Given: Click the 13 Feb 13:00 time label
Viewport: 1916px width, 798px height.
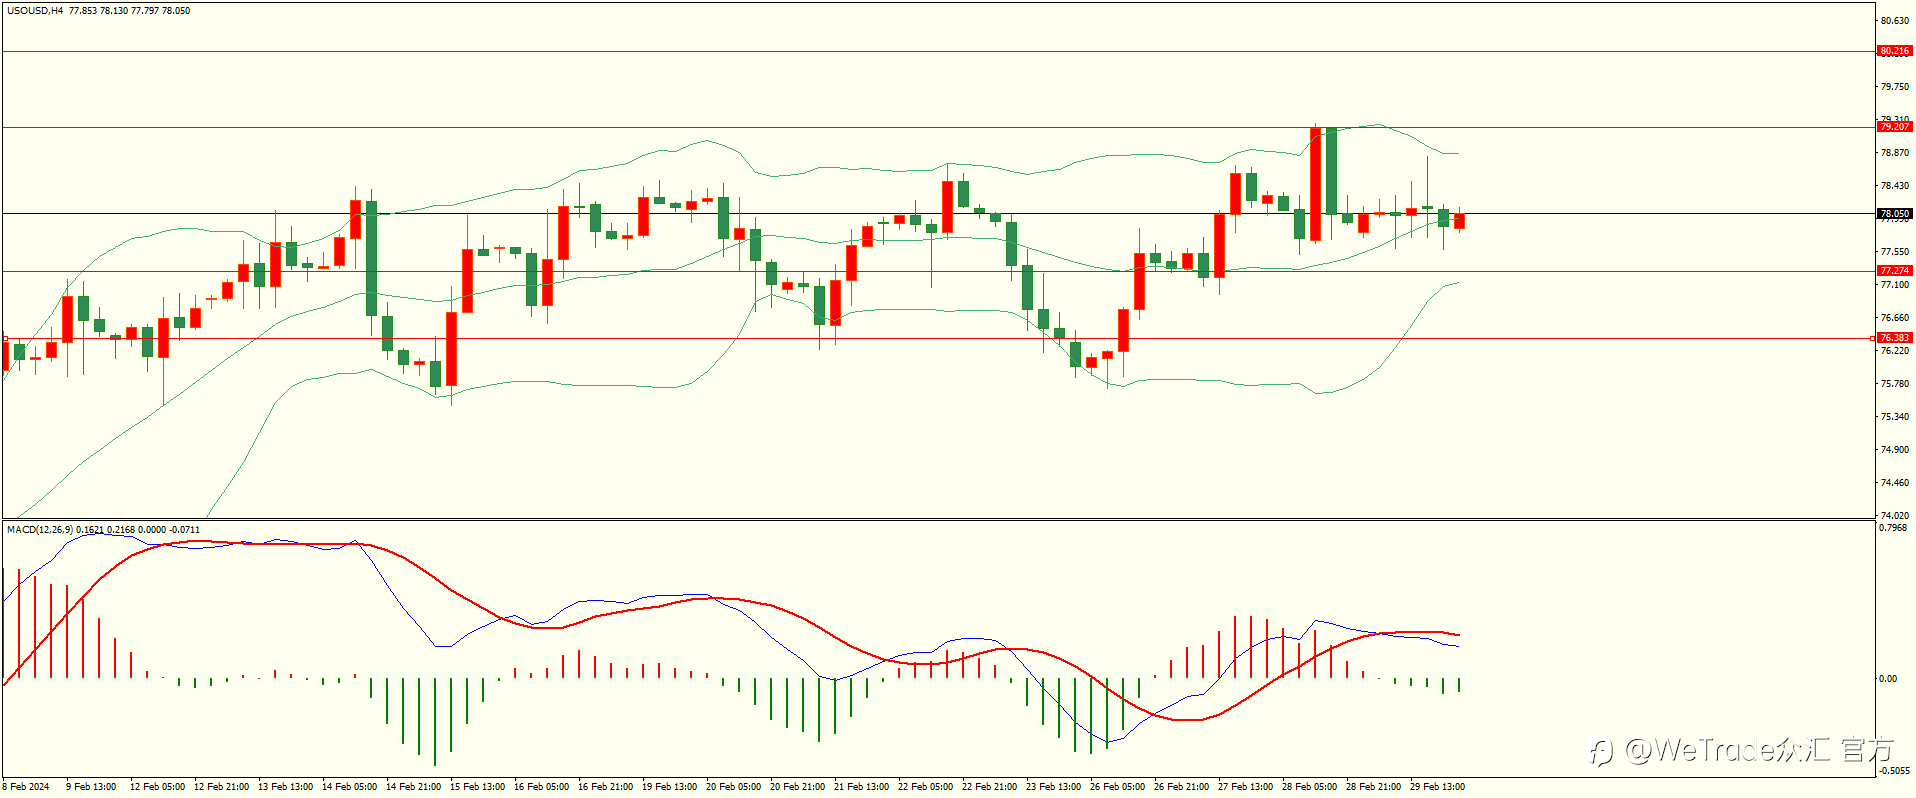Looking at the screenshot, I should coord(285,787).
